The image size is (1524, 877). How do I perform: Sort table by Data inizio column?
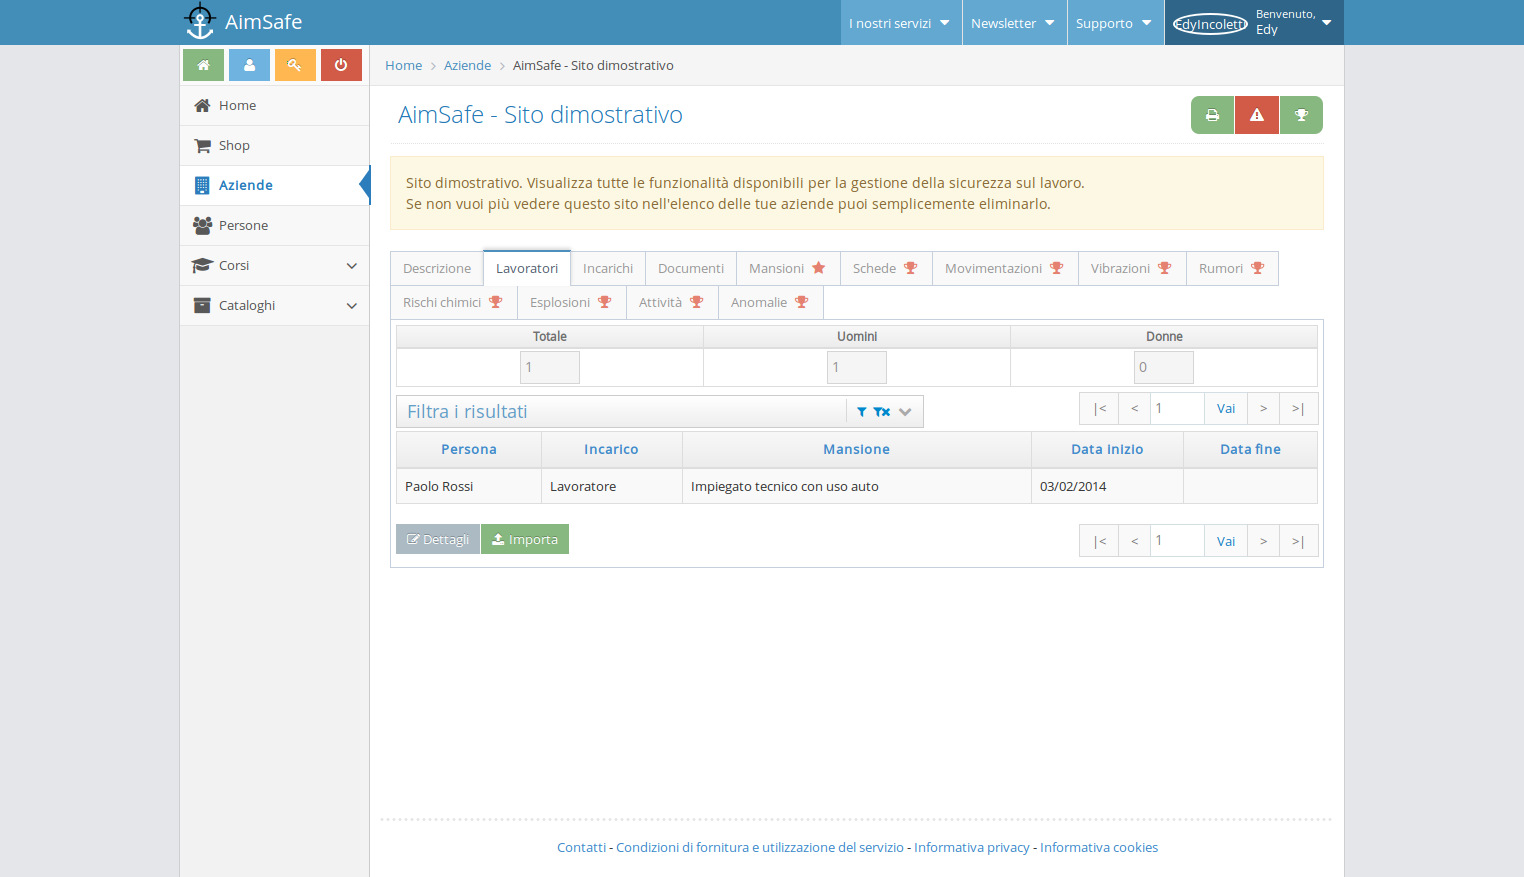tap(1107, 449)
